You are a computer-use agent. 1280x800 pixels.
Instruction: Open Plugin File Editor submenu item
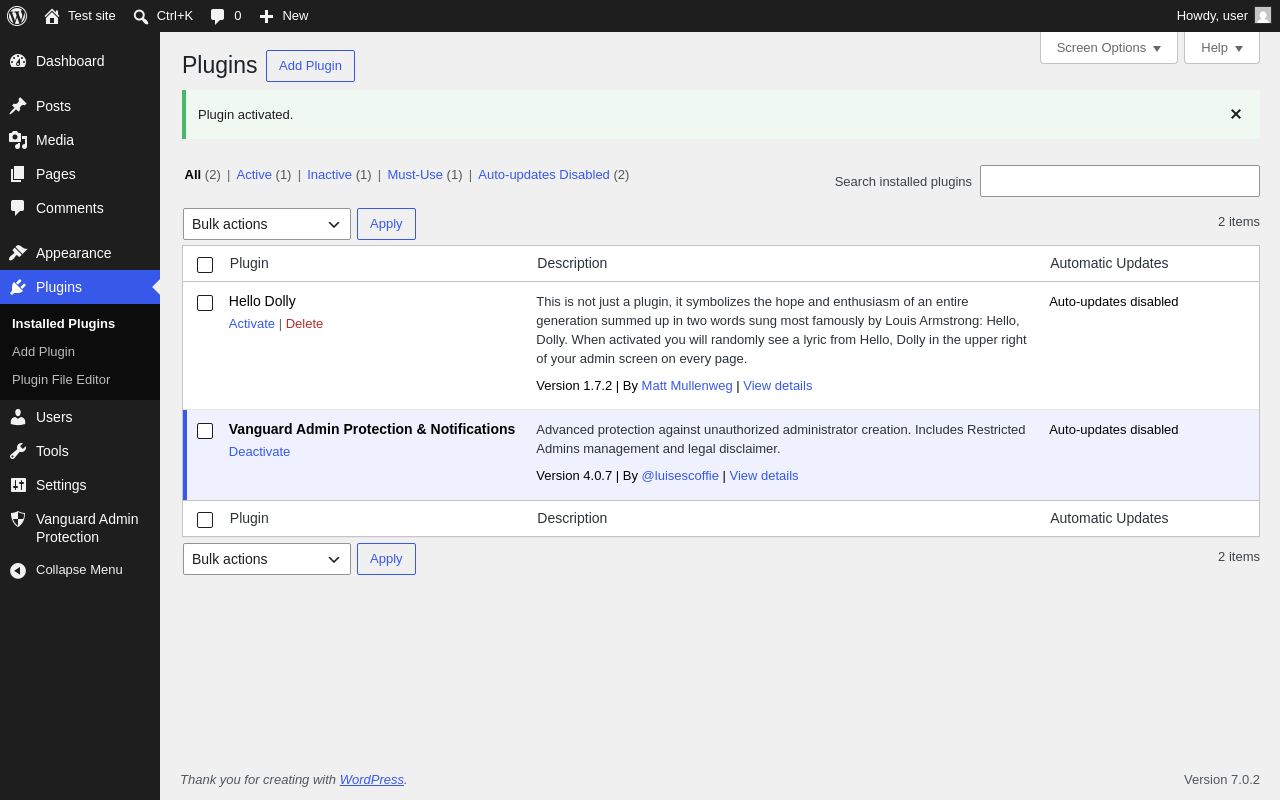pyautogui.click(x=61, y=380)
